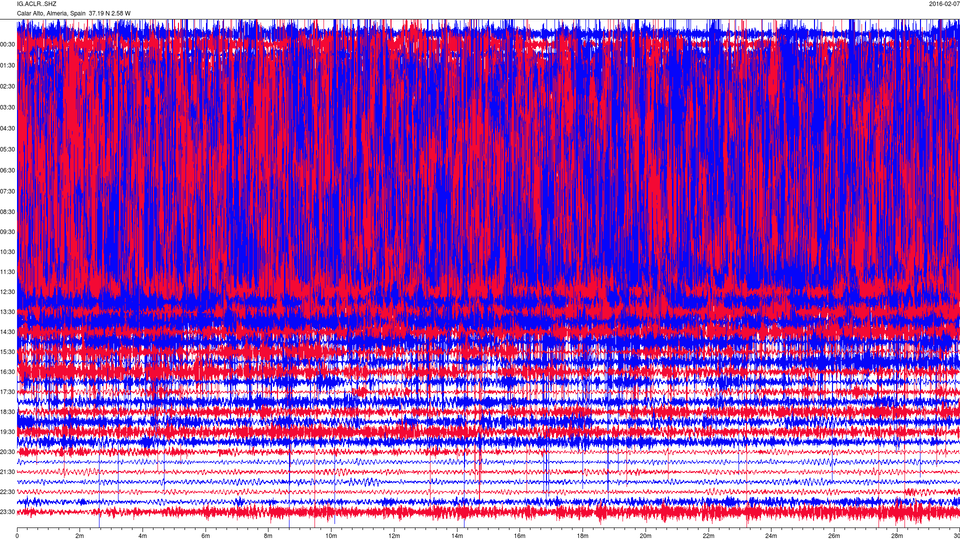This screenshot has height=540, width=960.
Task: Select the 13:30 time row label
Action: point(7,312)
